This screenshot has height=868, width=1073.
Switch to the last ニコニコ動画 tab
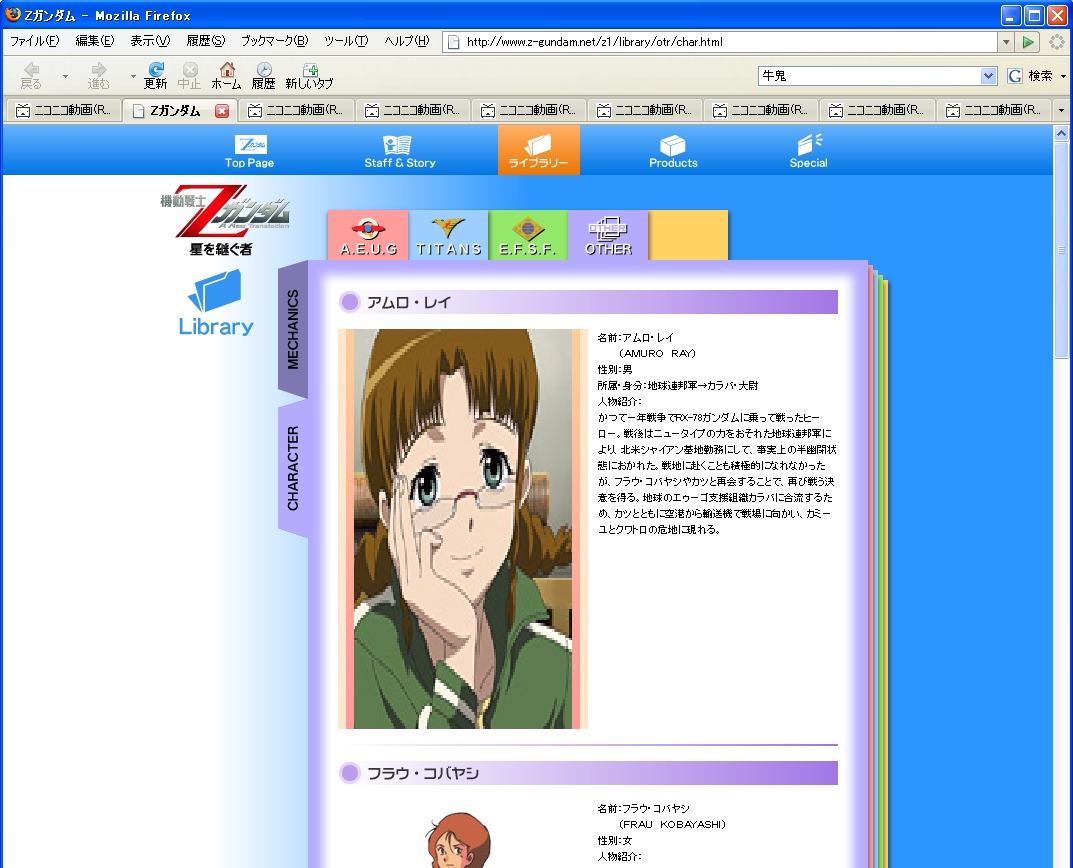[x=994, y=110]
